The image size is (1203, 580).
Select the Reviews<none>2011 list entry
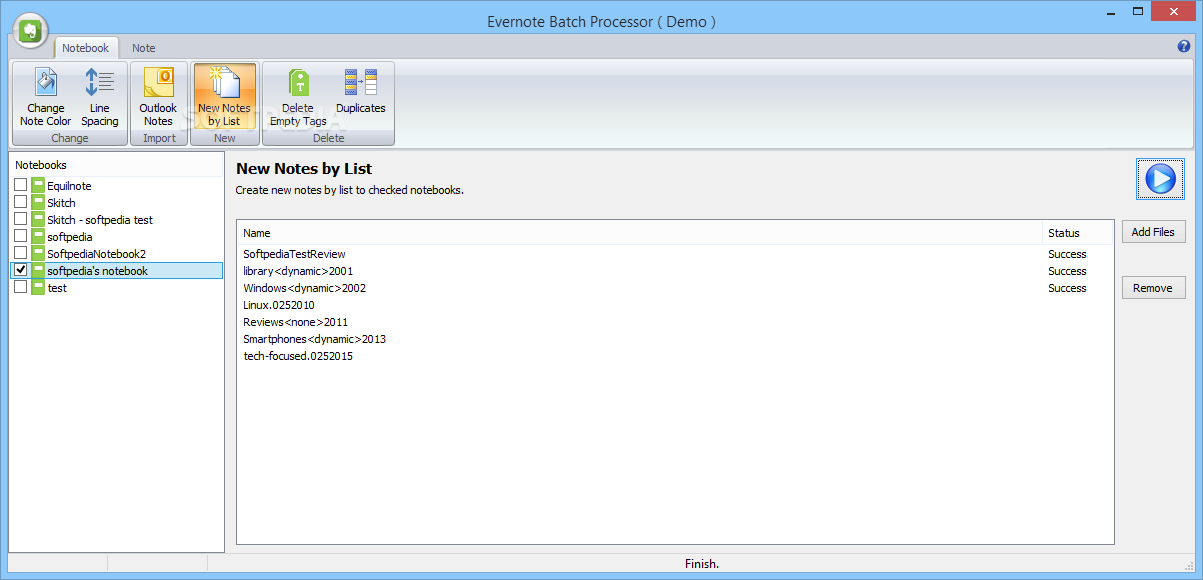click(x=675, y=322)
